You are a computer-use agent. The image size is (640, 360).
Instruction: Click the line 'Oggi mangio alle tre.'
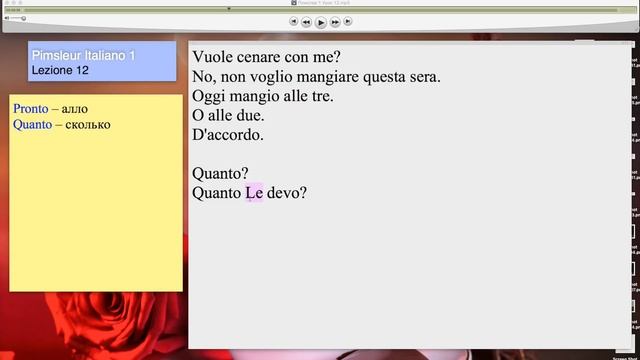(263, 96)
